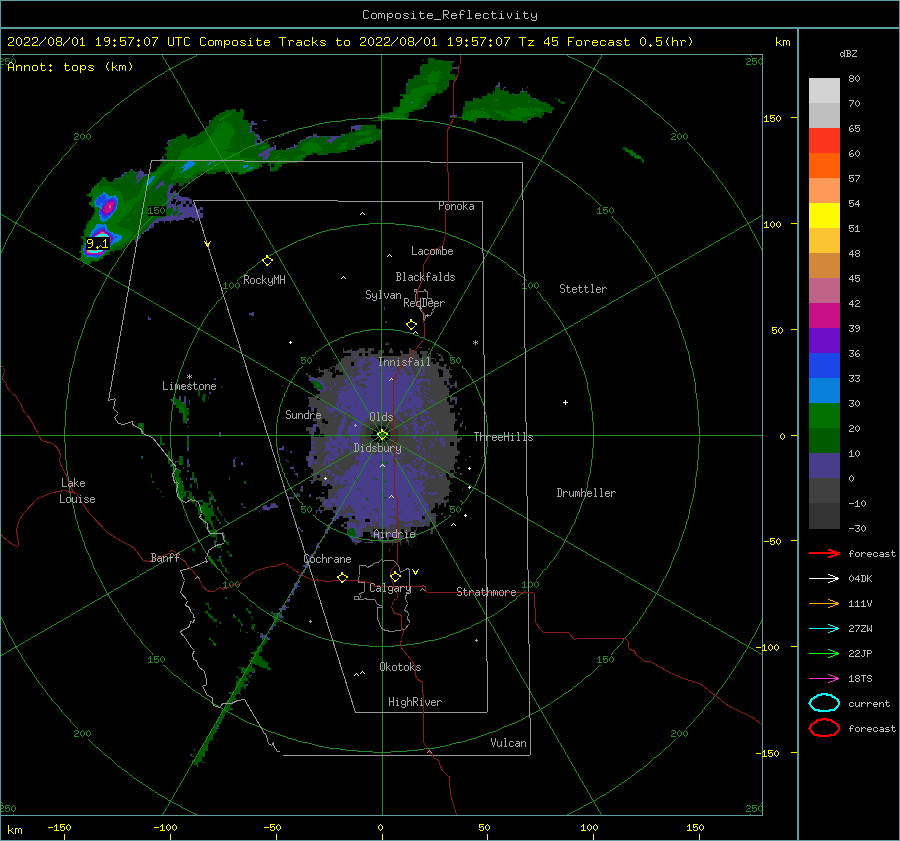Click the radar center diamond near Didsbury
Screen dimensions: 900x841
point(382,435)
